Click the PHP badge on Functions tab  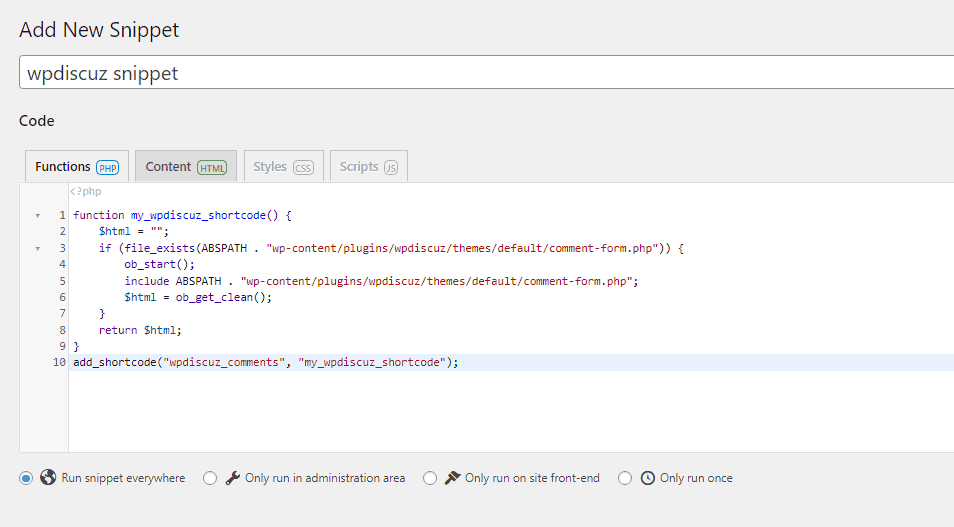108,168
